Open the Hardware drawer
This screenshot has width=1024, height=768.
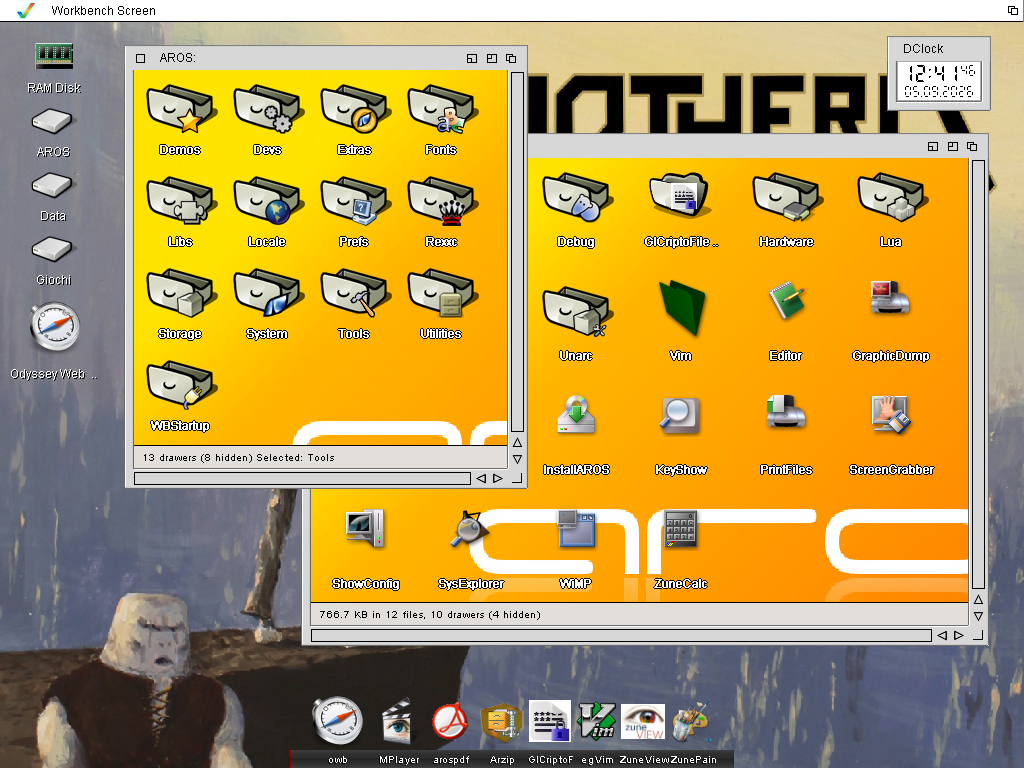[x=786, y=198]
